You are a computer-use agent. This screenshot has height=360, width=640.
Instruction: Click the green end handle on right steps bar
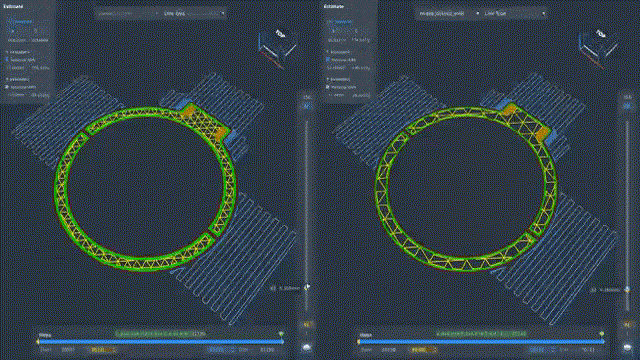[x=602, y=334]
